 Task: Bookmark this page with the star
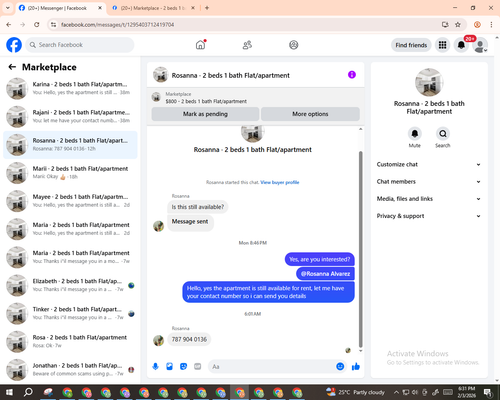(458, 25)
